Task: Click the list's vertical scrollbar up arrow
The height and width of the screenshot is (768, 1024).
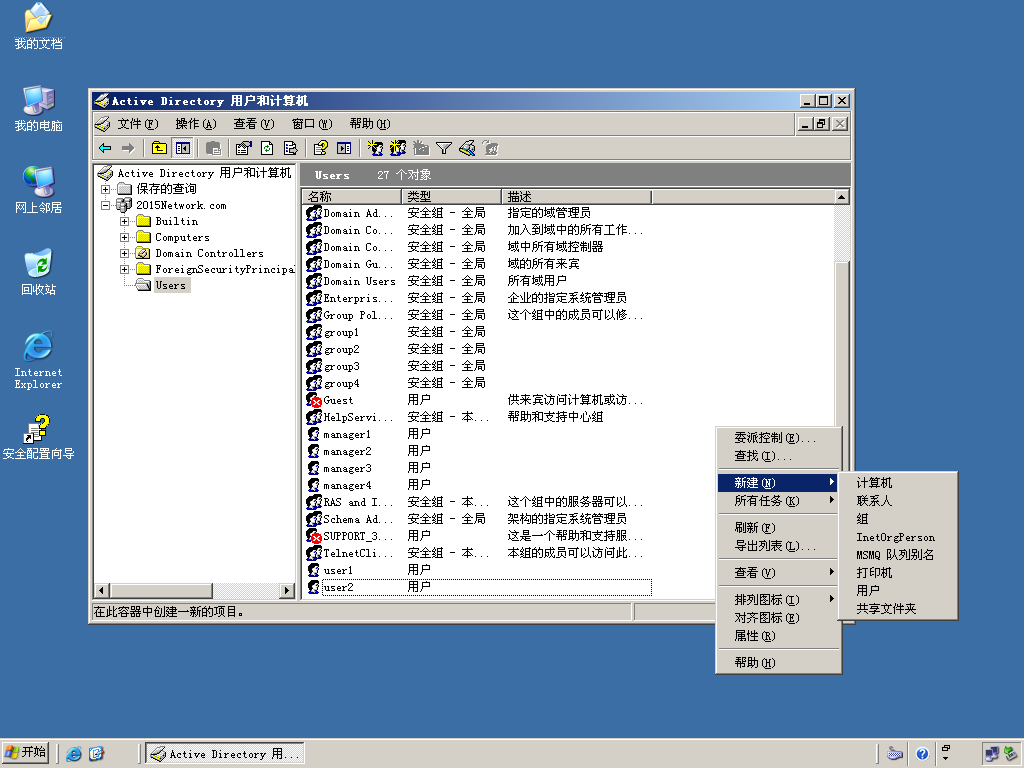Action: (x=842, y=197)
